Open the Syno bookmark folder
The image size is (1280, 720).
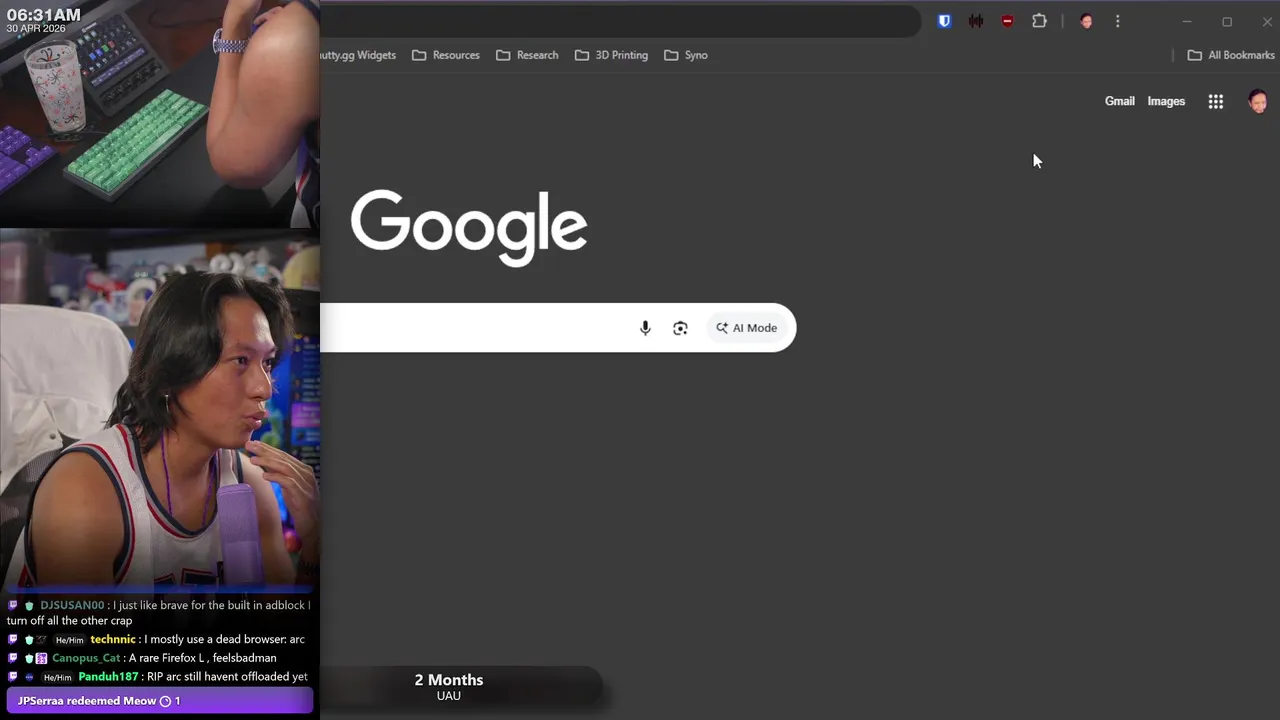686,55
